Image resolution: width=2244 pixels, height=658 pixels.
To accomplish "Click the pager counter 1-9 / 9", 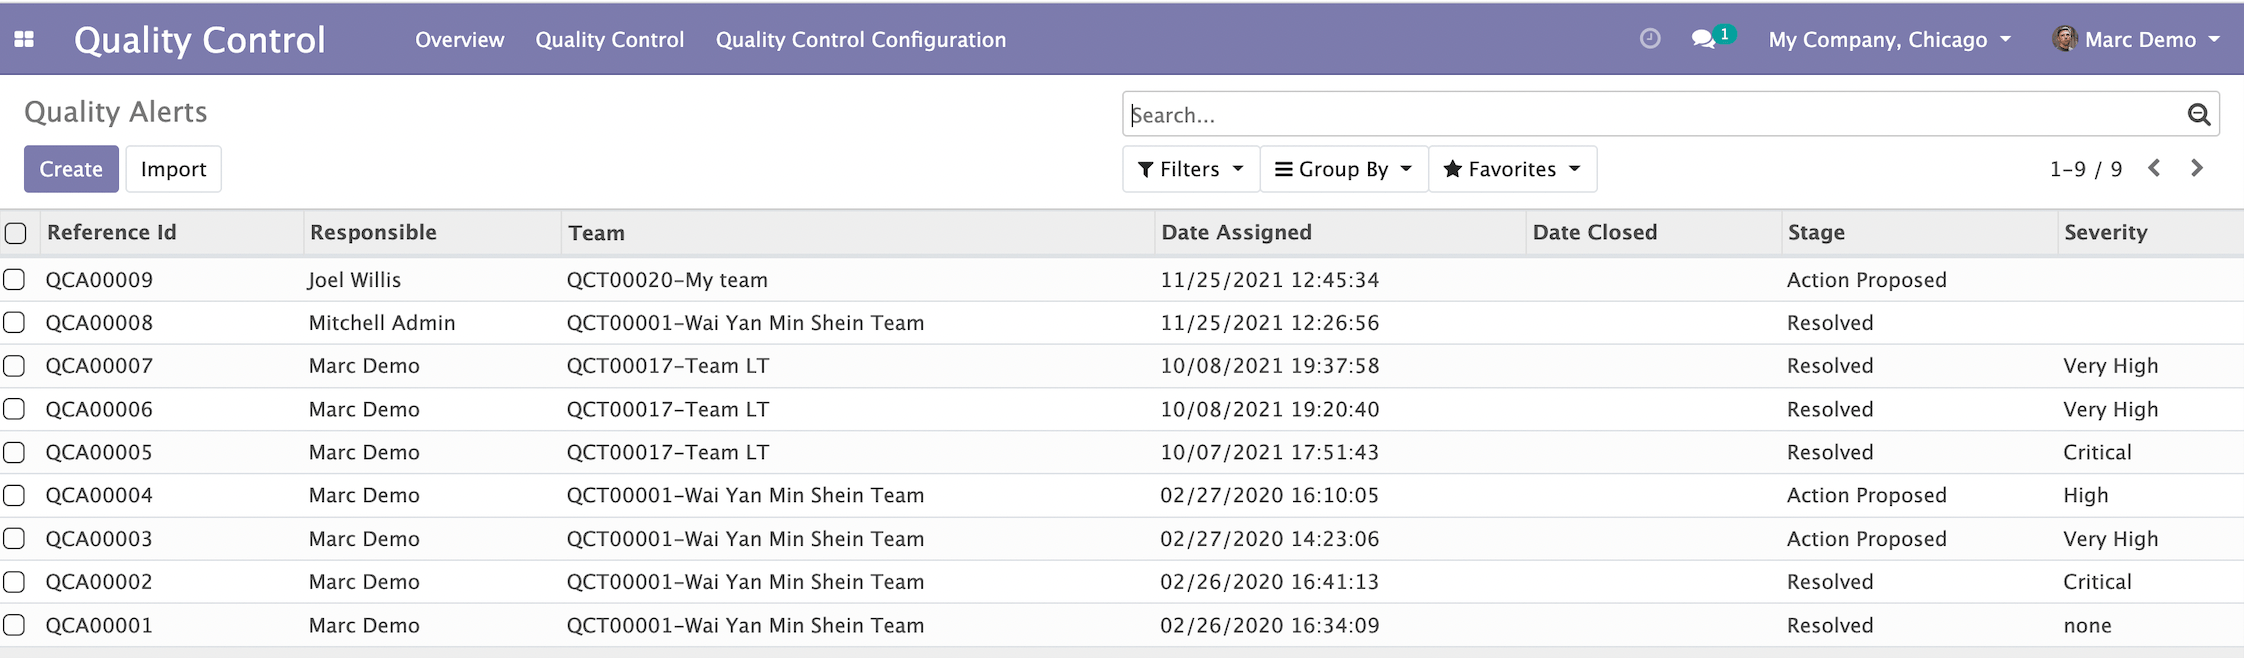I will [2085, 169].
